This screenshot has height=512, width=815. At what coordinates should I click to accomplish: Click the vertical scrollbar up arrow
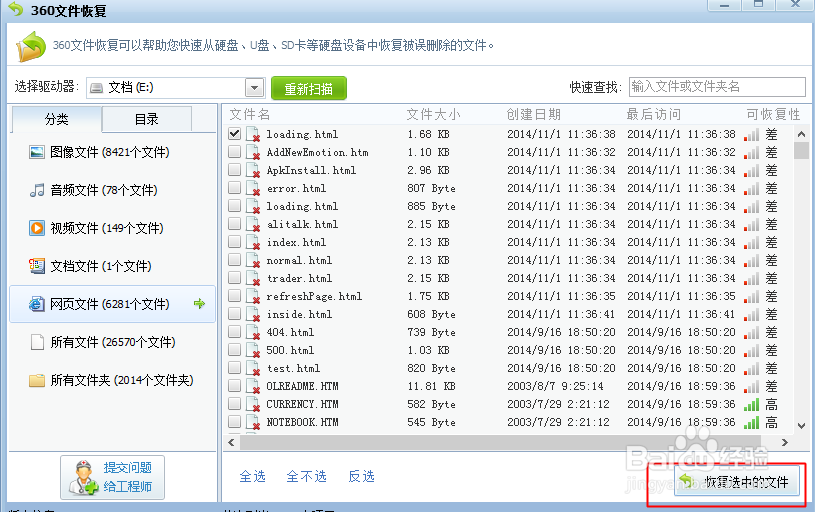click(x=801, y=134)
